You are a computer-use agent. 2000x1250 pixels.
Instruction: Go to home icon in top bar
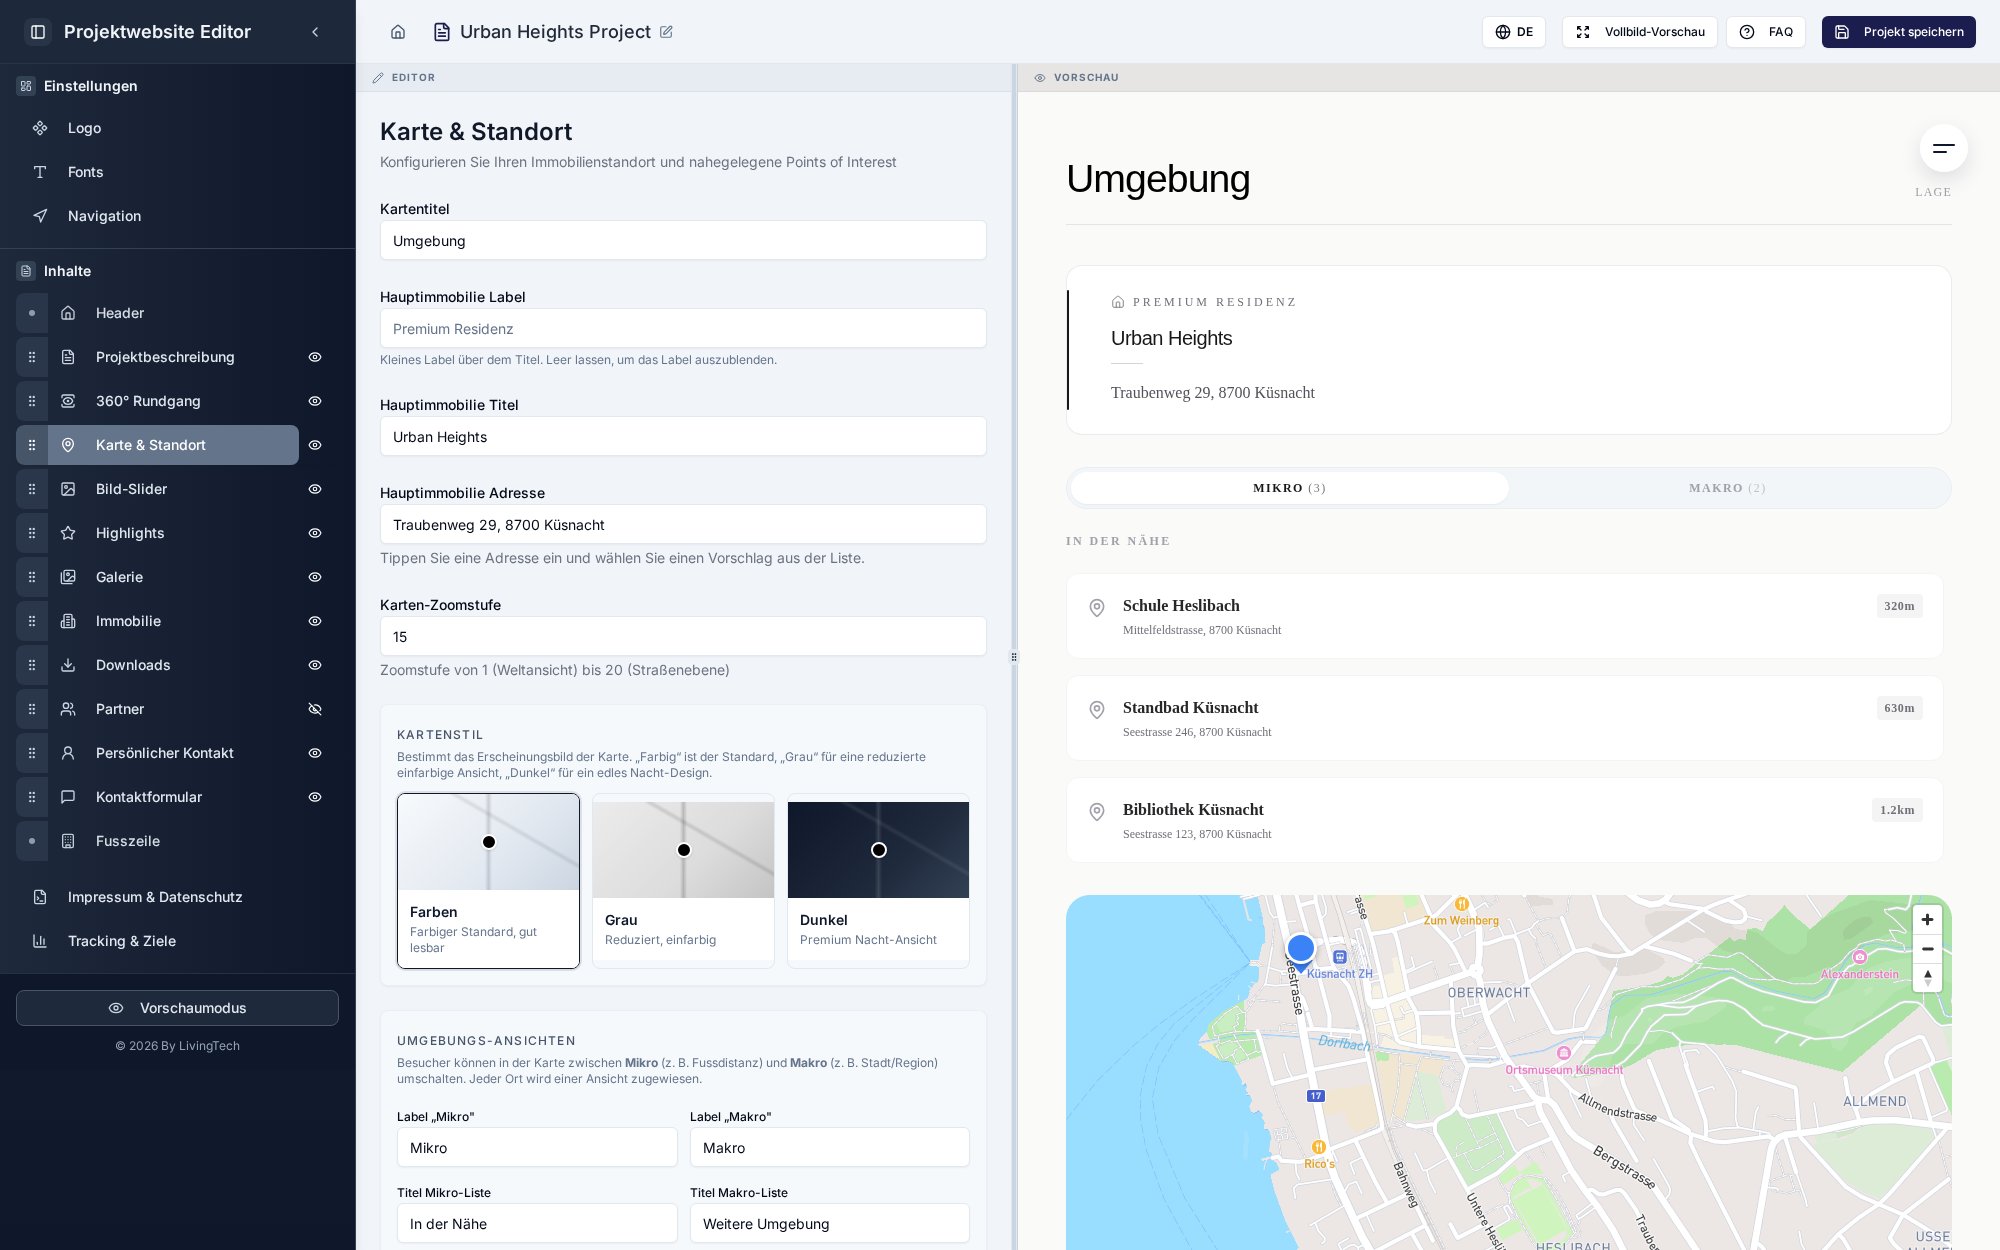pos(398,32)
